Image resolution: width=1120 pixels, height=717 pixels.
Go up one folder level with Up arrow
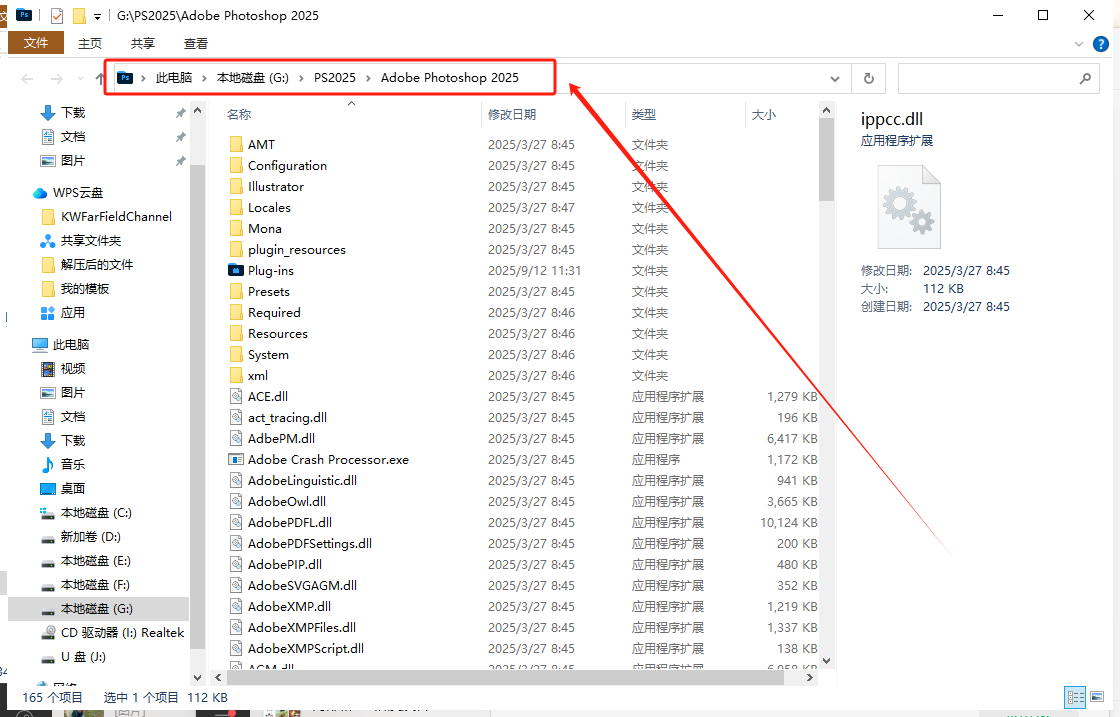tap(99, 78)
